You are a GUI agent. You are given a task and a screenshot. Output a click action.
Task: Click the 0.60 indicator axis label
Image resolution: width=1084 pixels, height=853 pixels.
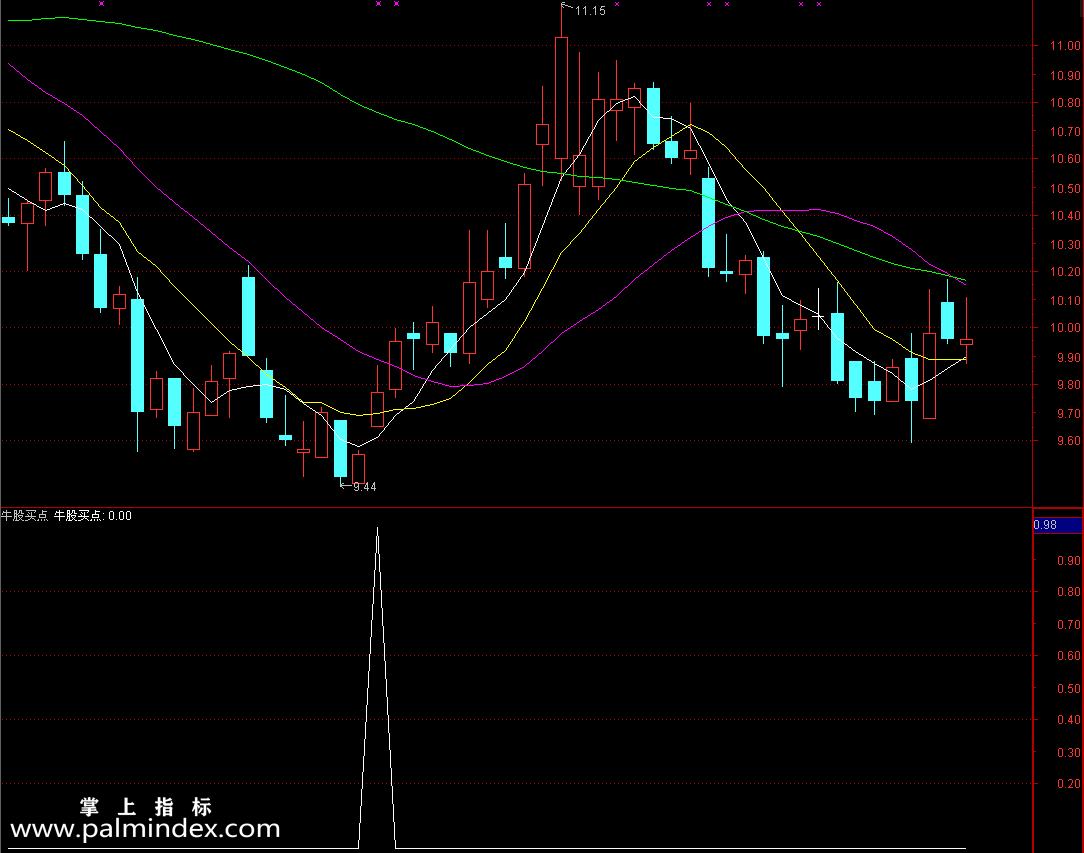pyautogui.click(x=1069, y=655)
